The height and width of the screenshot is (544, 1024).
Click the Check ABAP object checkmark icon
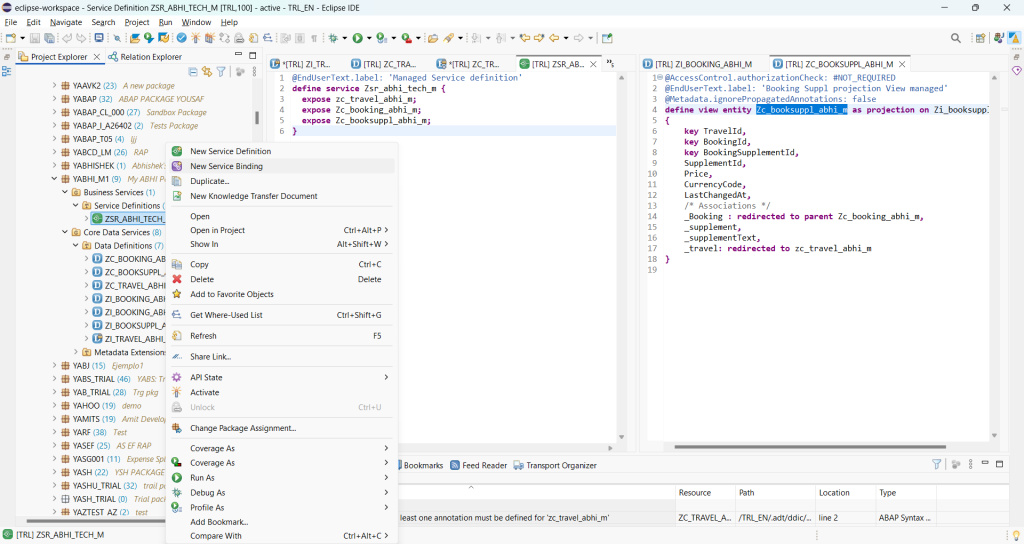[x=182, y=39]
